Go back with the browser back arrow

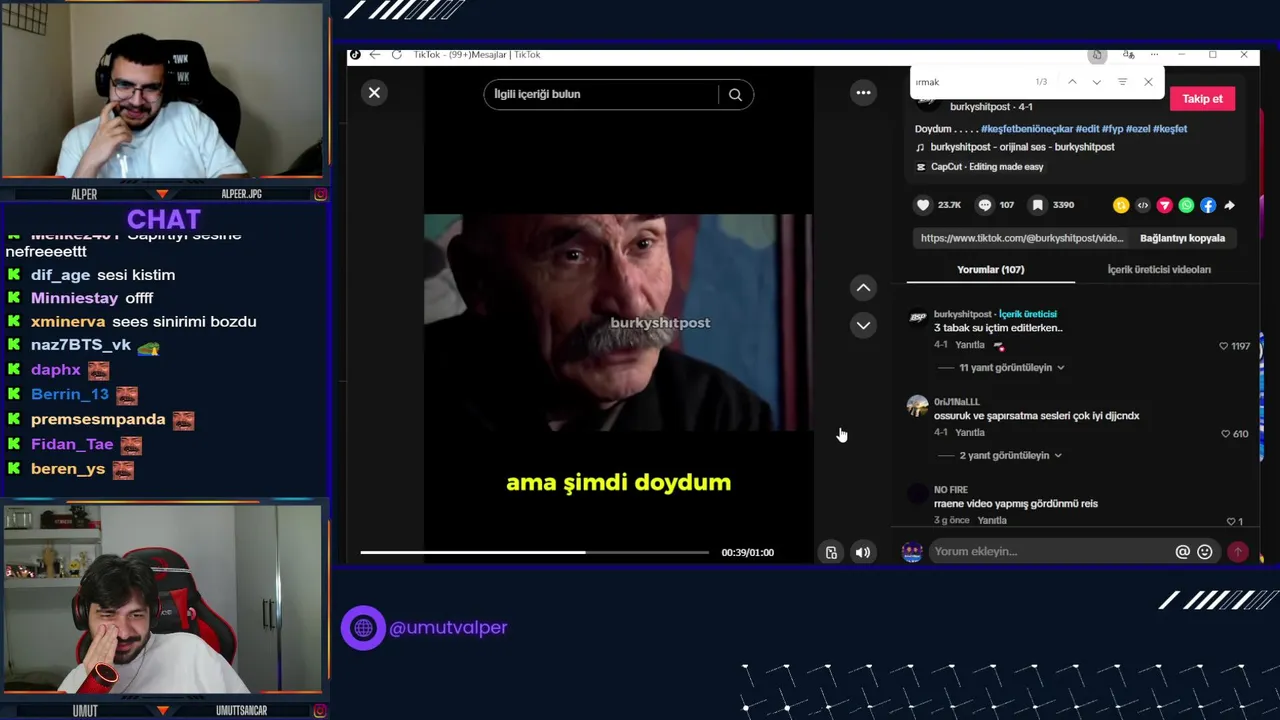tap(374, 55)
